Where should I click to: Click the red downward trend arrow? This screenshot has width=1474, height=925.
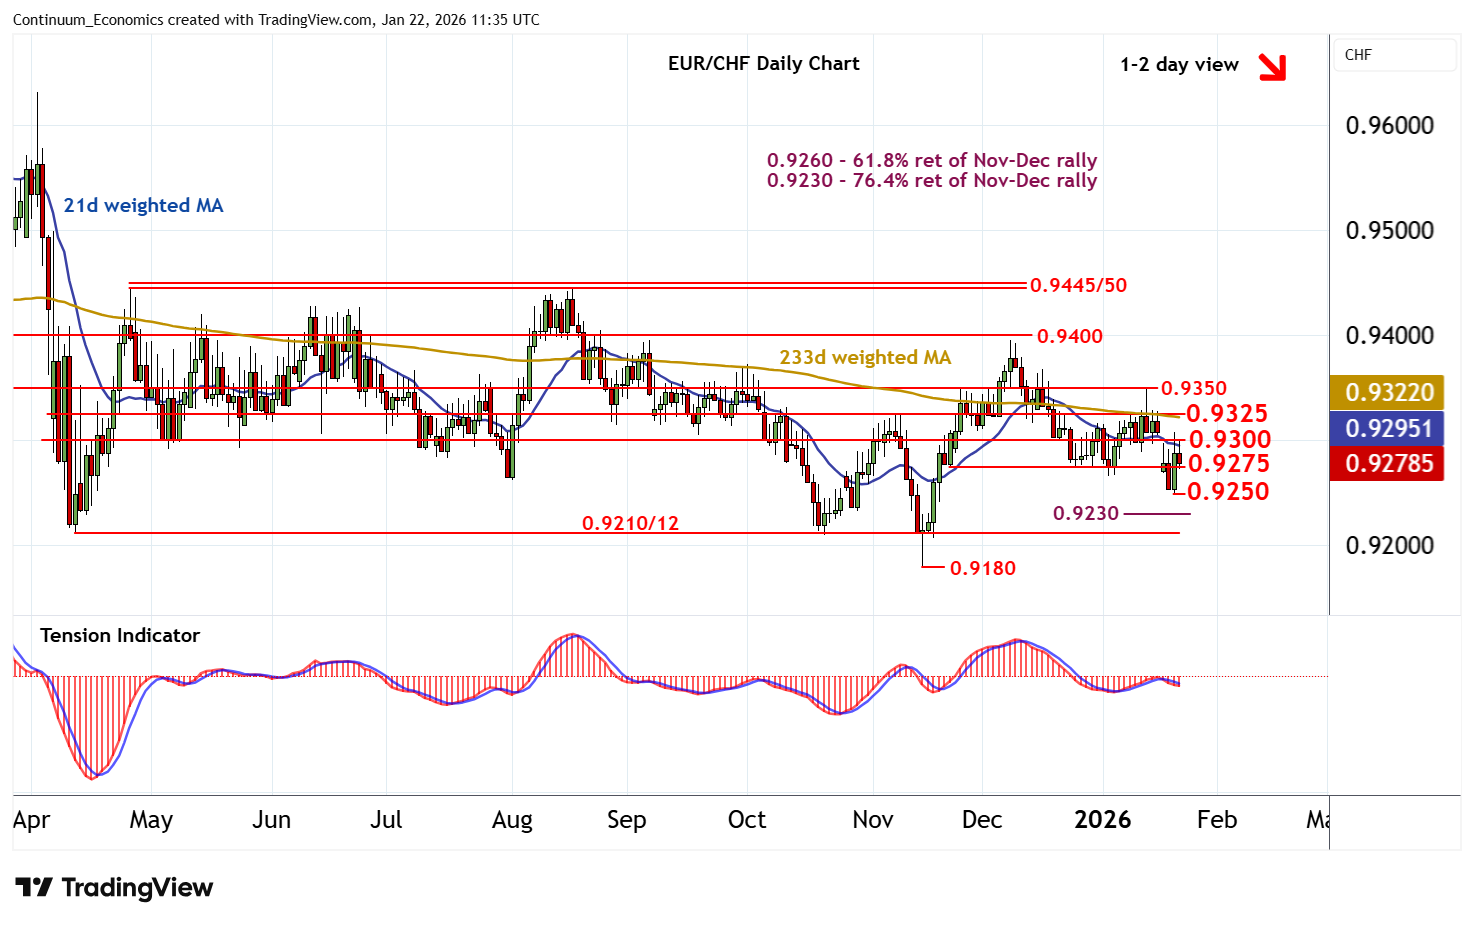[x=1272, y=67]
